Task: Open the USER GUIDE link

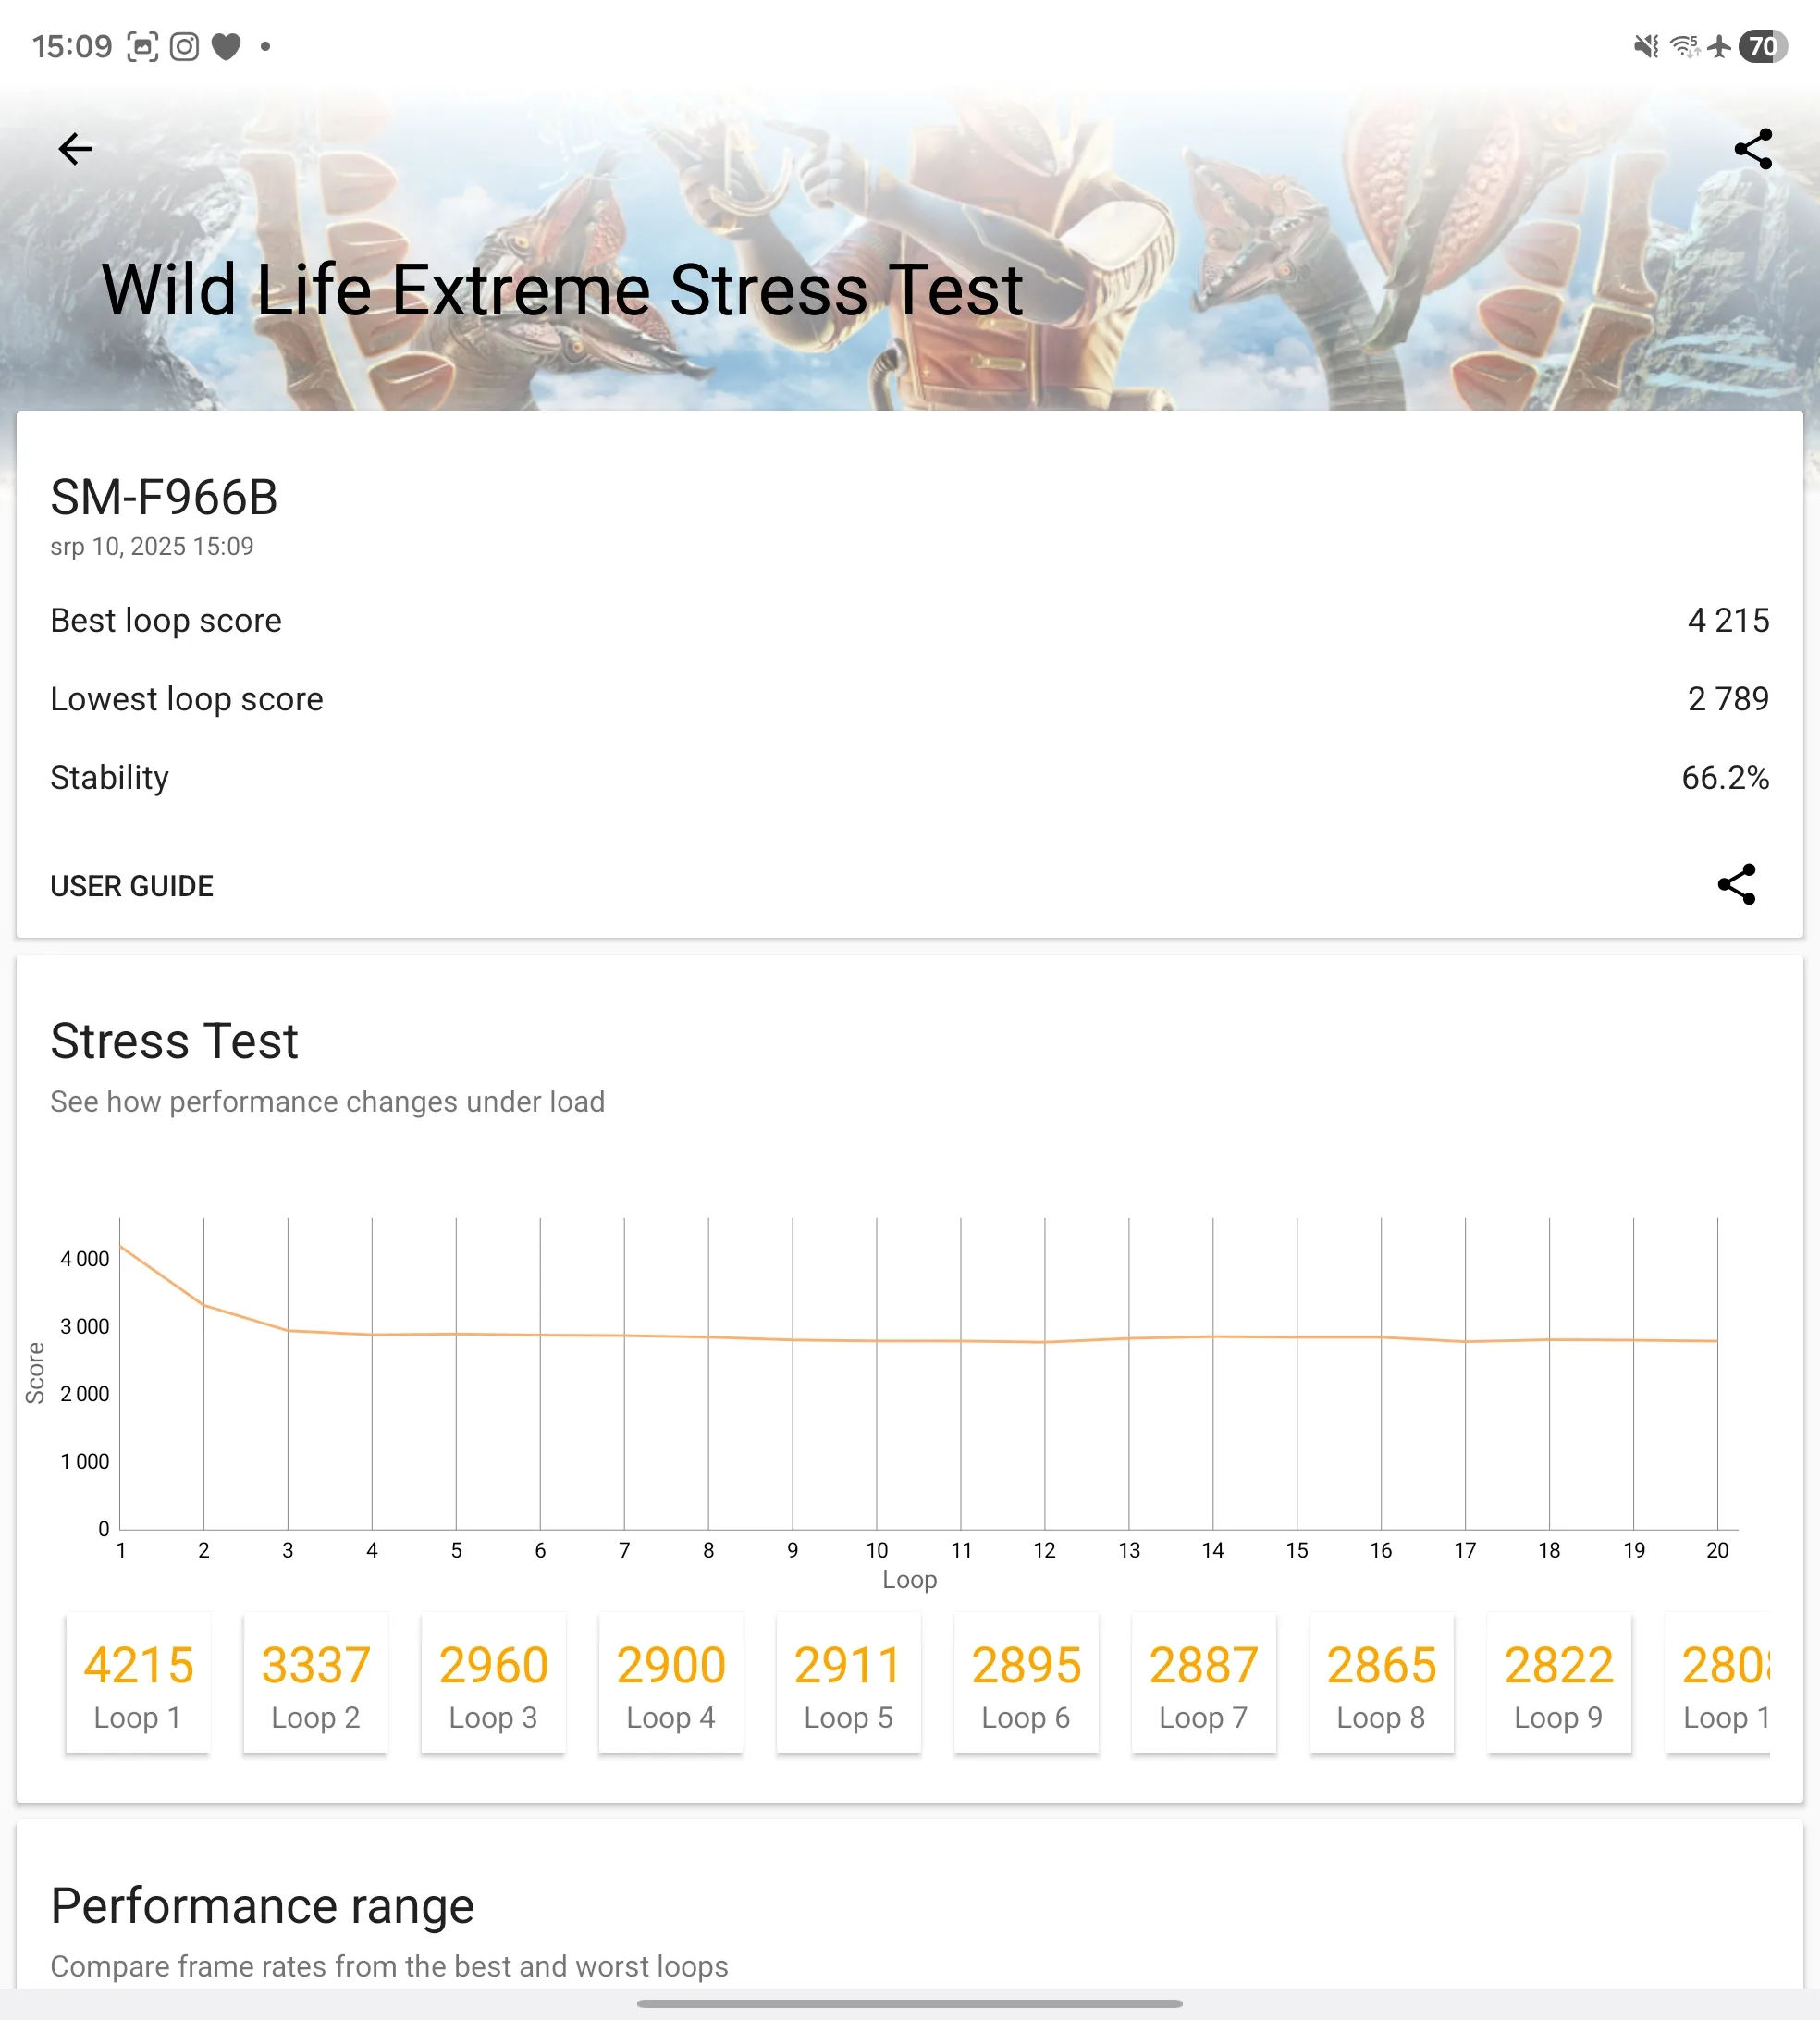Action: pos(132,886)
